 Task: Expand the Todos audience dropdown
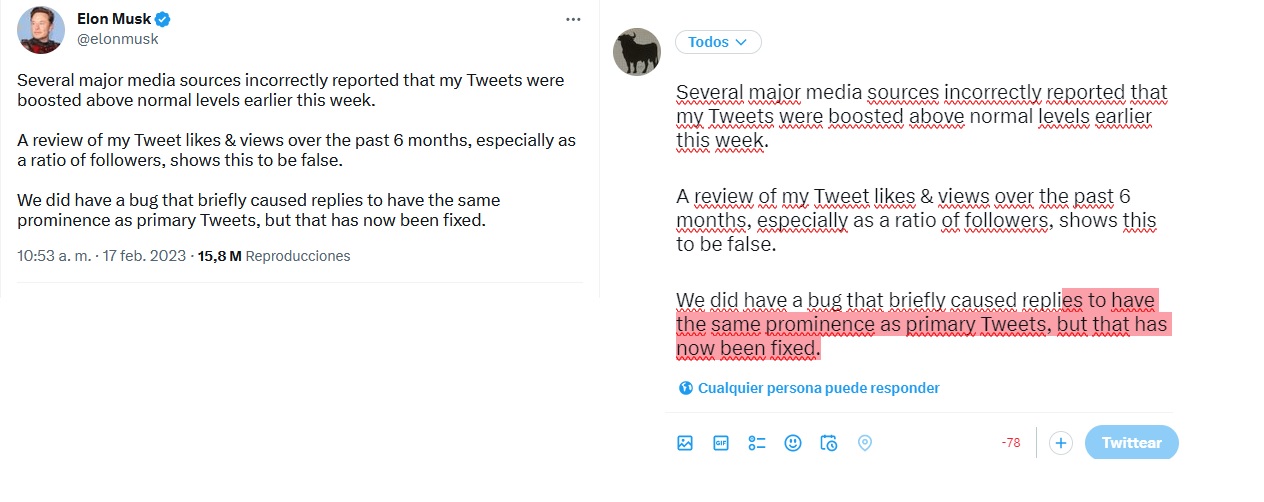(x=717, y=42)
